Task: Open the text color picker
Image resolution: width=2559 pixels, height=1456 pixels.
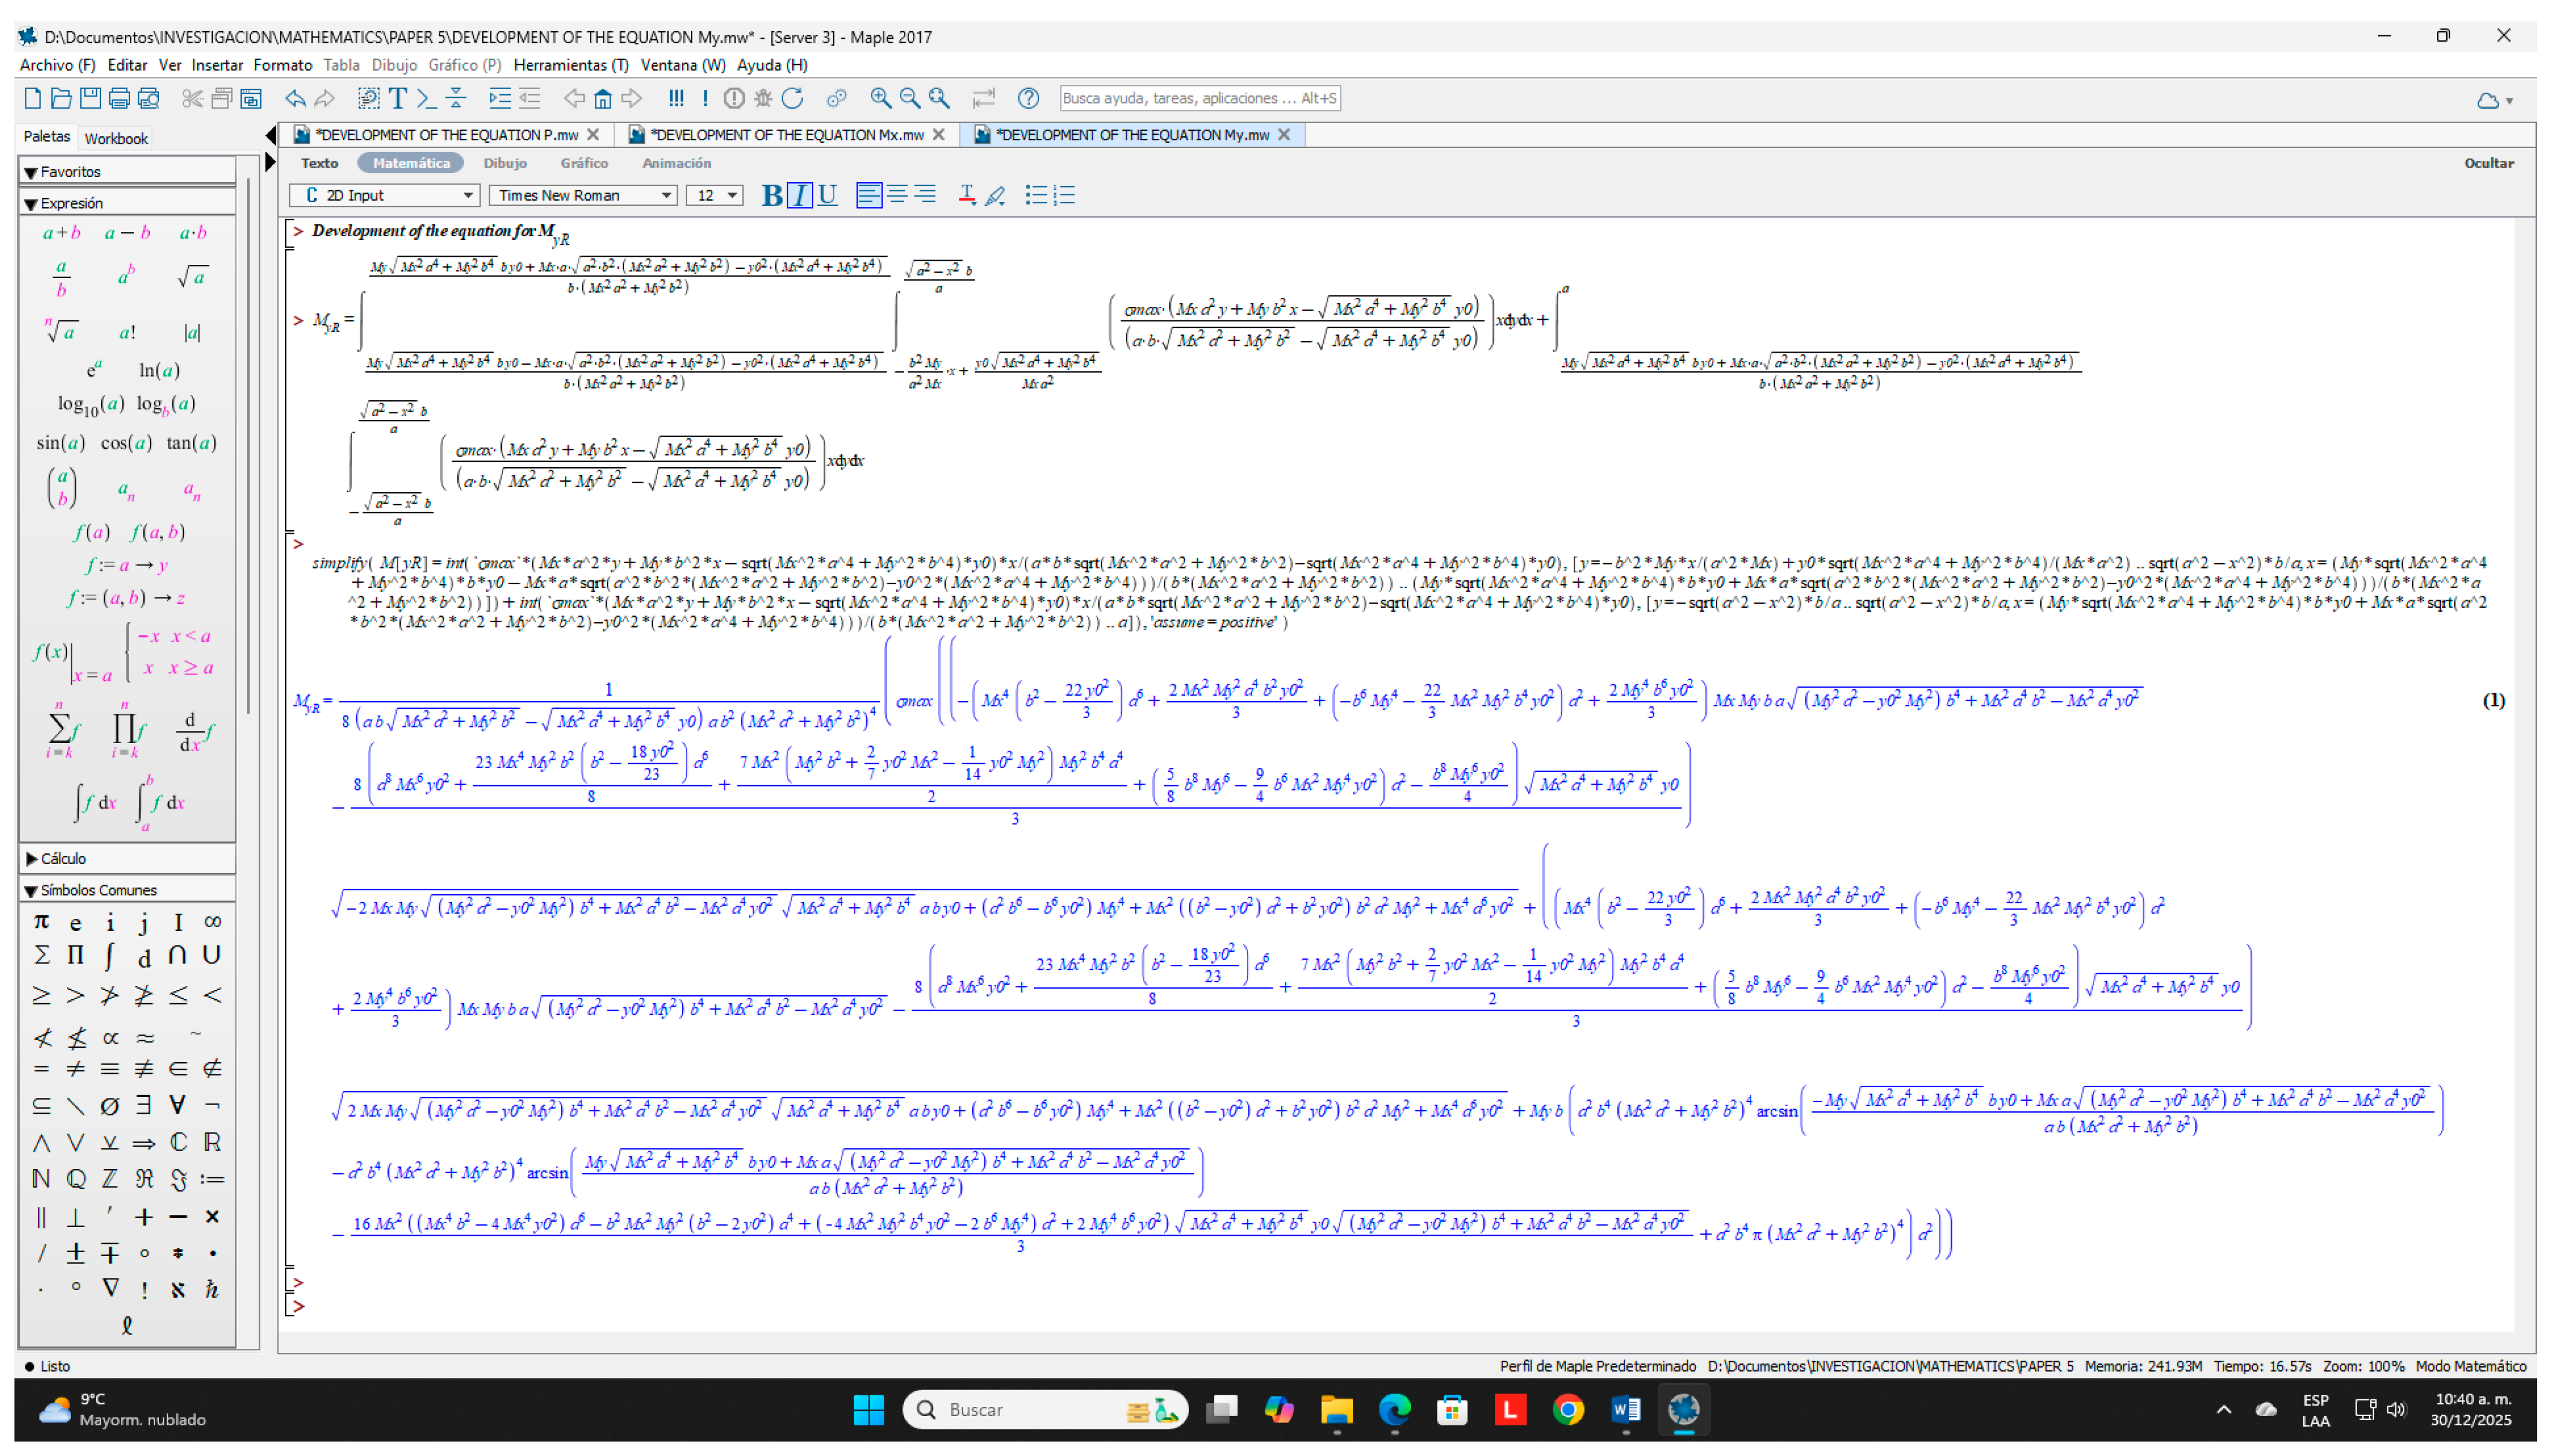Action: (x=967, y=195)
